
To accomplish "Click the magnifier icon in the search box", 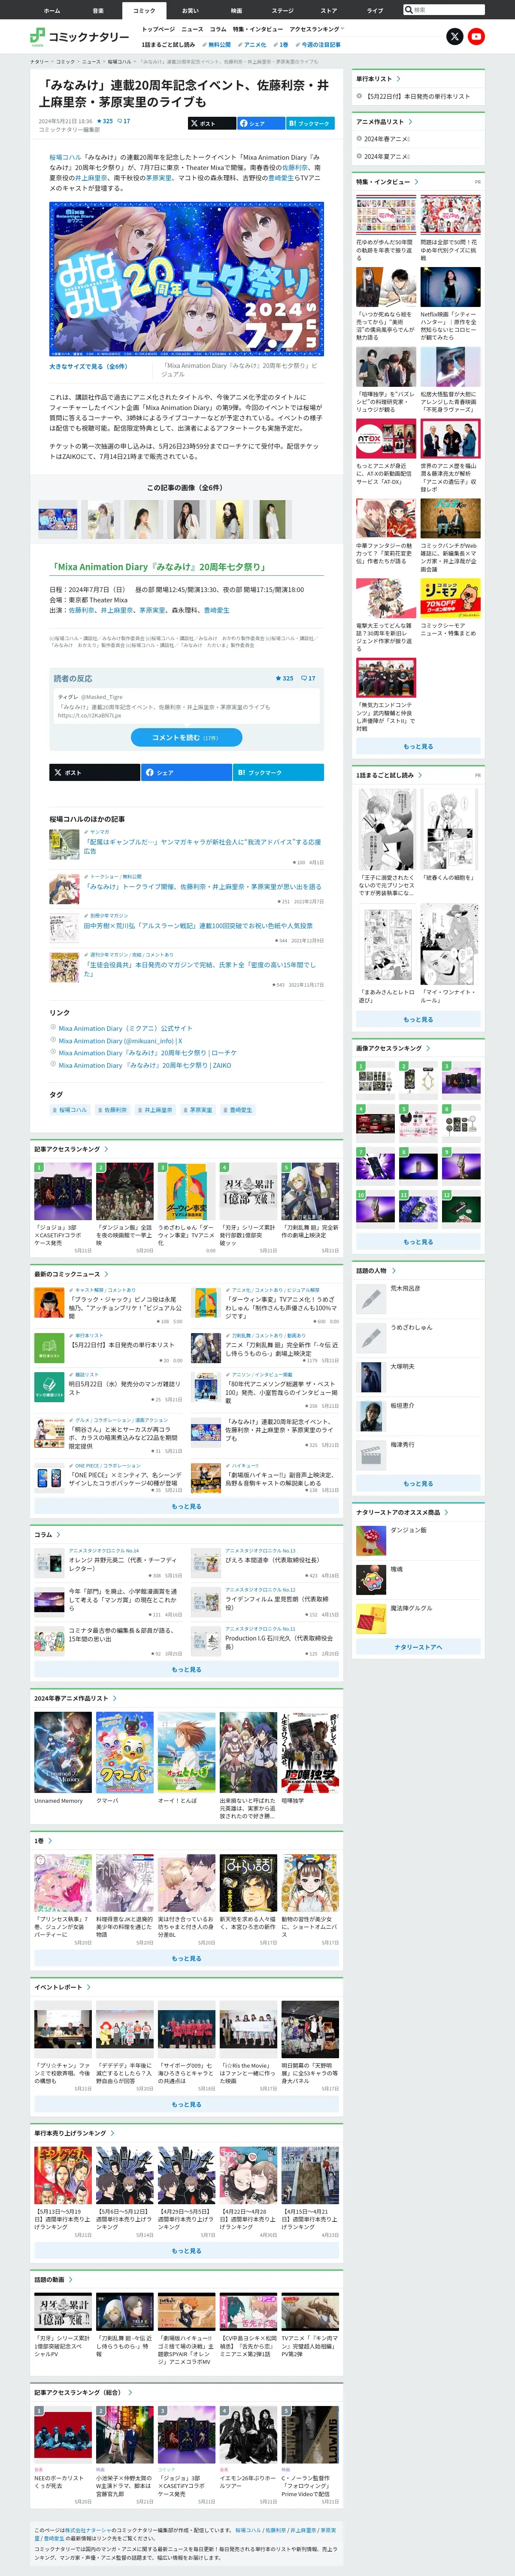I will [x=408, y=9].
